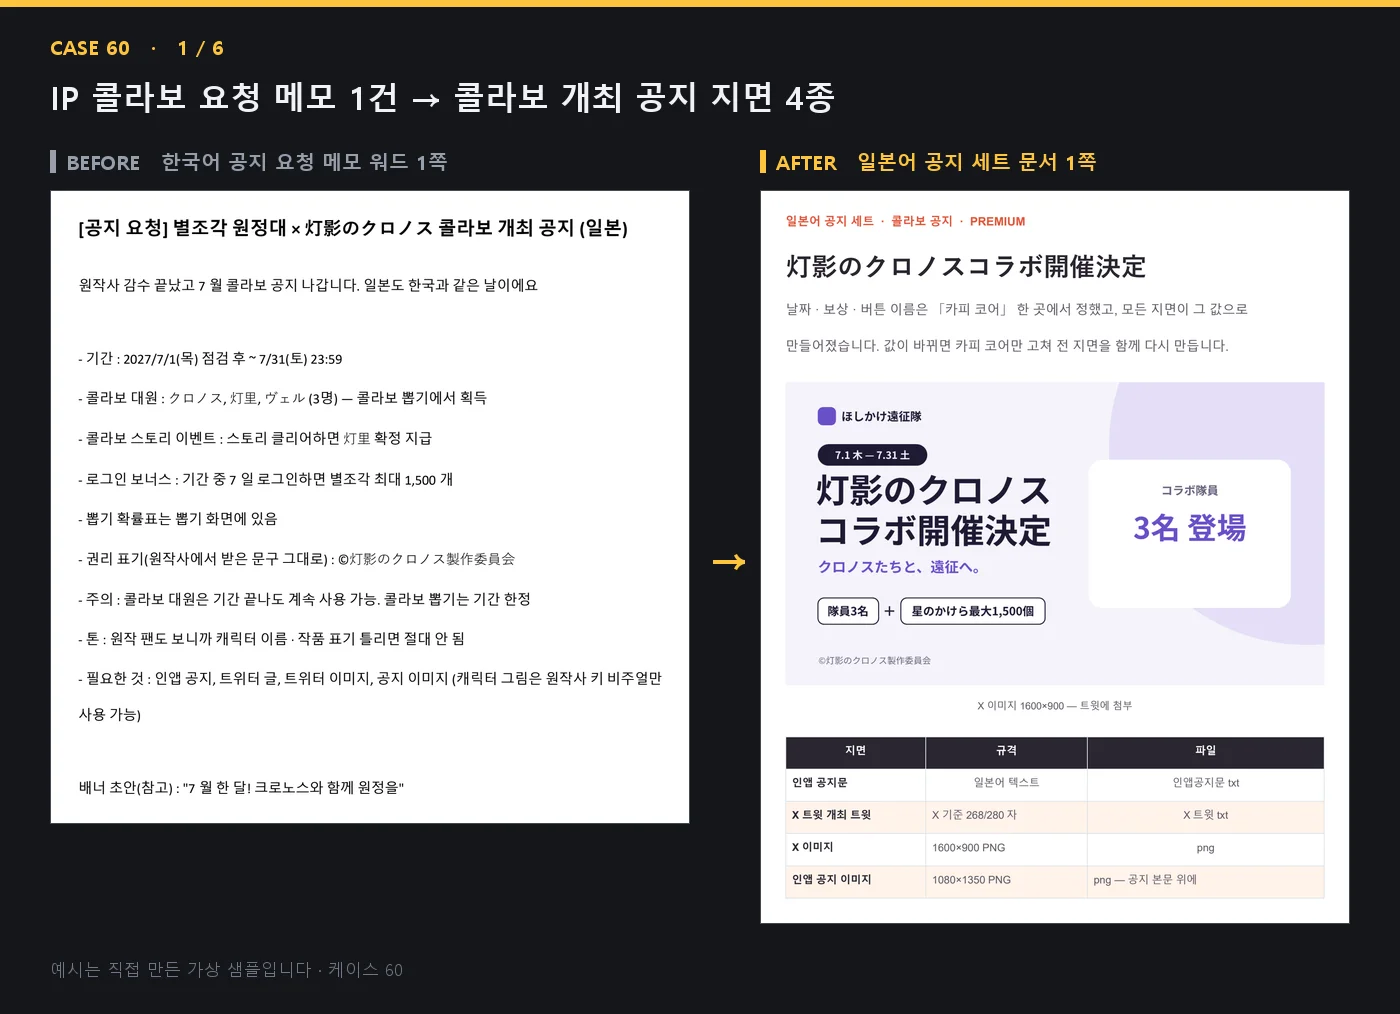Image resolution: width=1400 pixels, height=1014 pixels.
Task: Click the "星のかけら最大1,500個" badge
Action: [973, 611]
